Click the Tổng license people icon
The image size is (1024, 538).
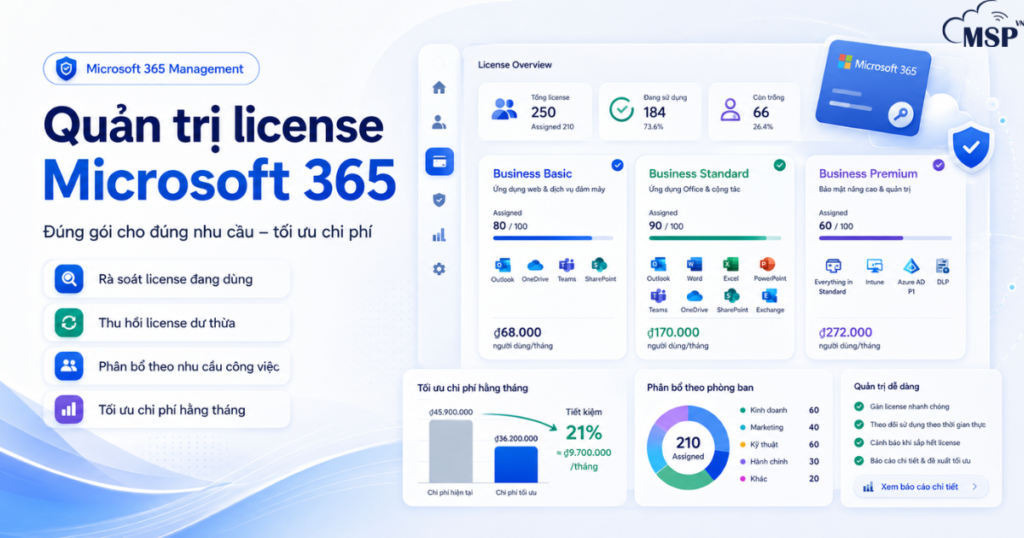click(x=504, y=109)
